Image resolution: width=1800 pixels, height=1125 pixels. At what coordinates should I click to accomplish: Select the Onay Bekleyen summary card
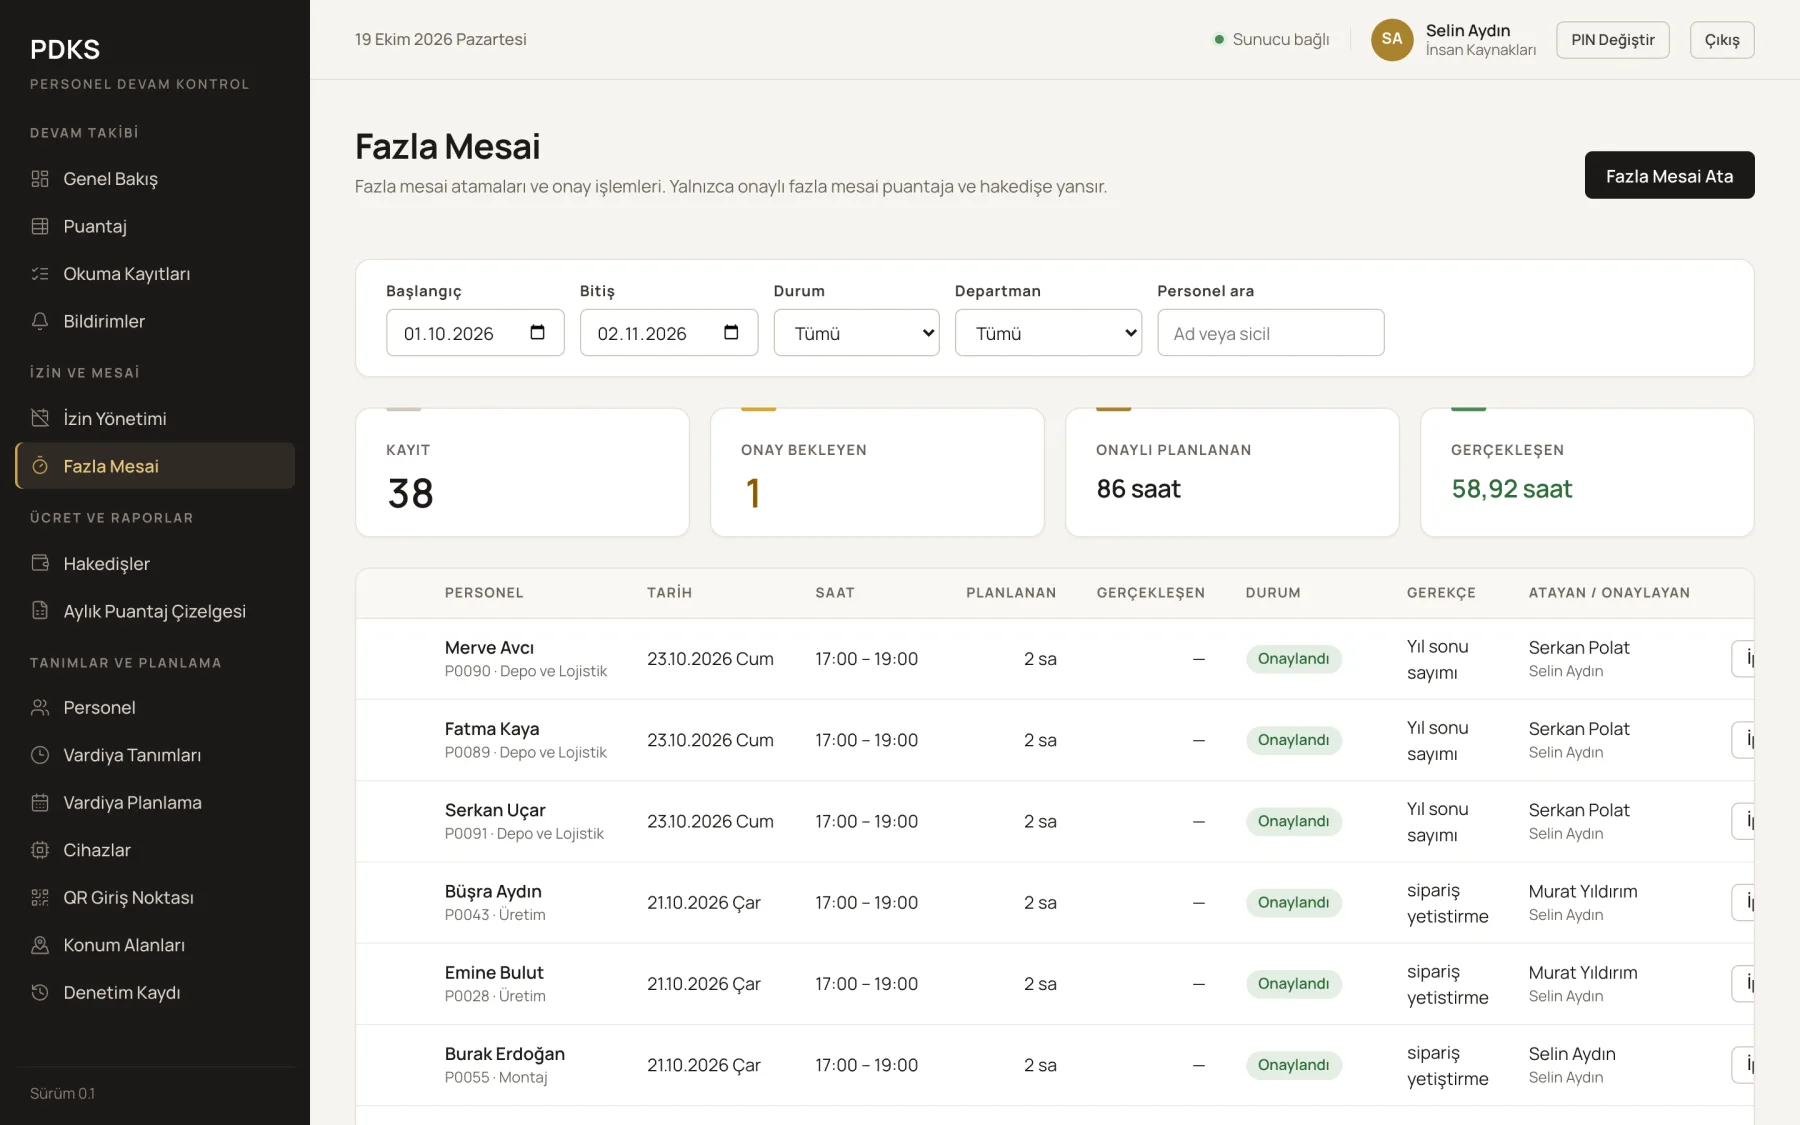tap(877, 472)
